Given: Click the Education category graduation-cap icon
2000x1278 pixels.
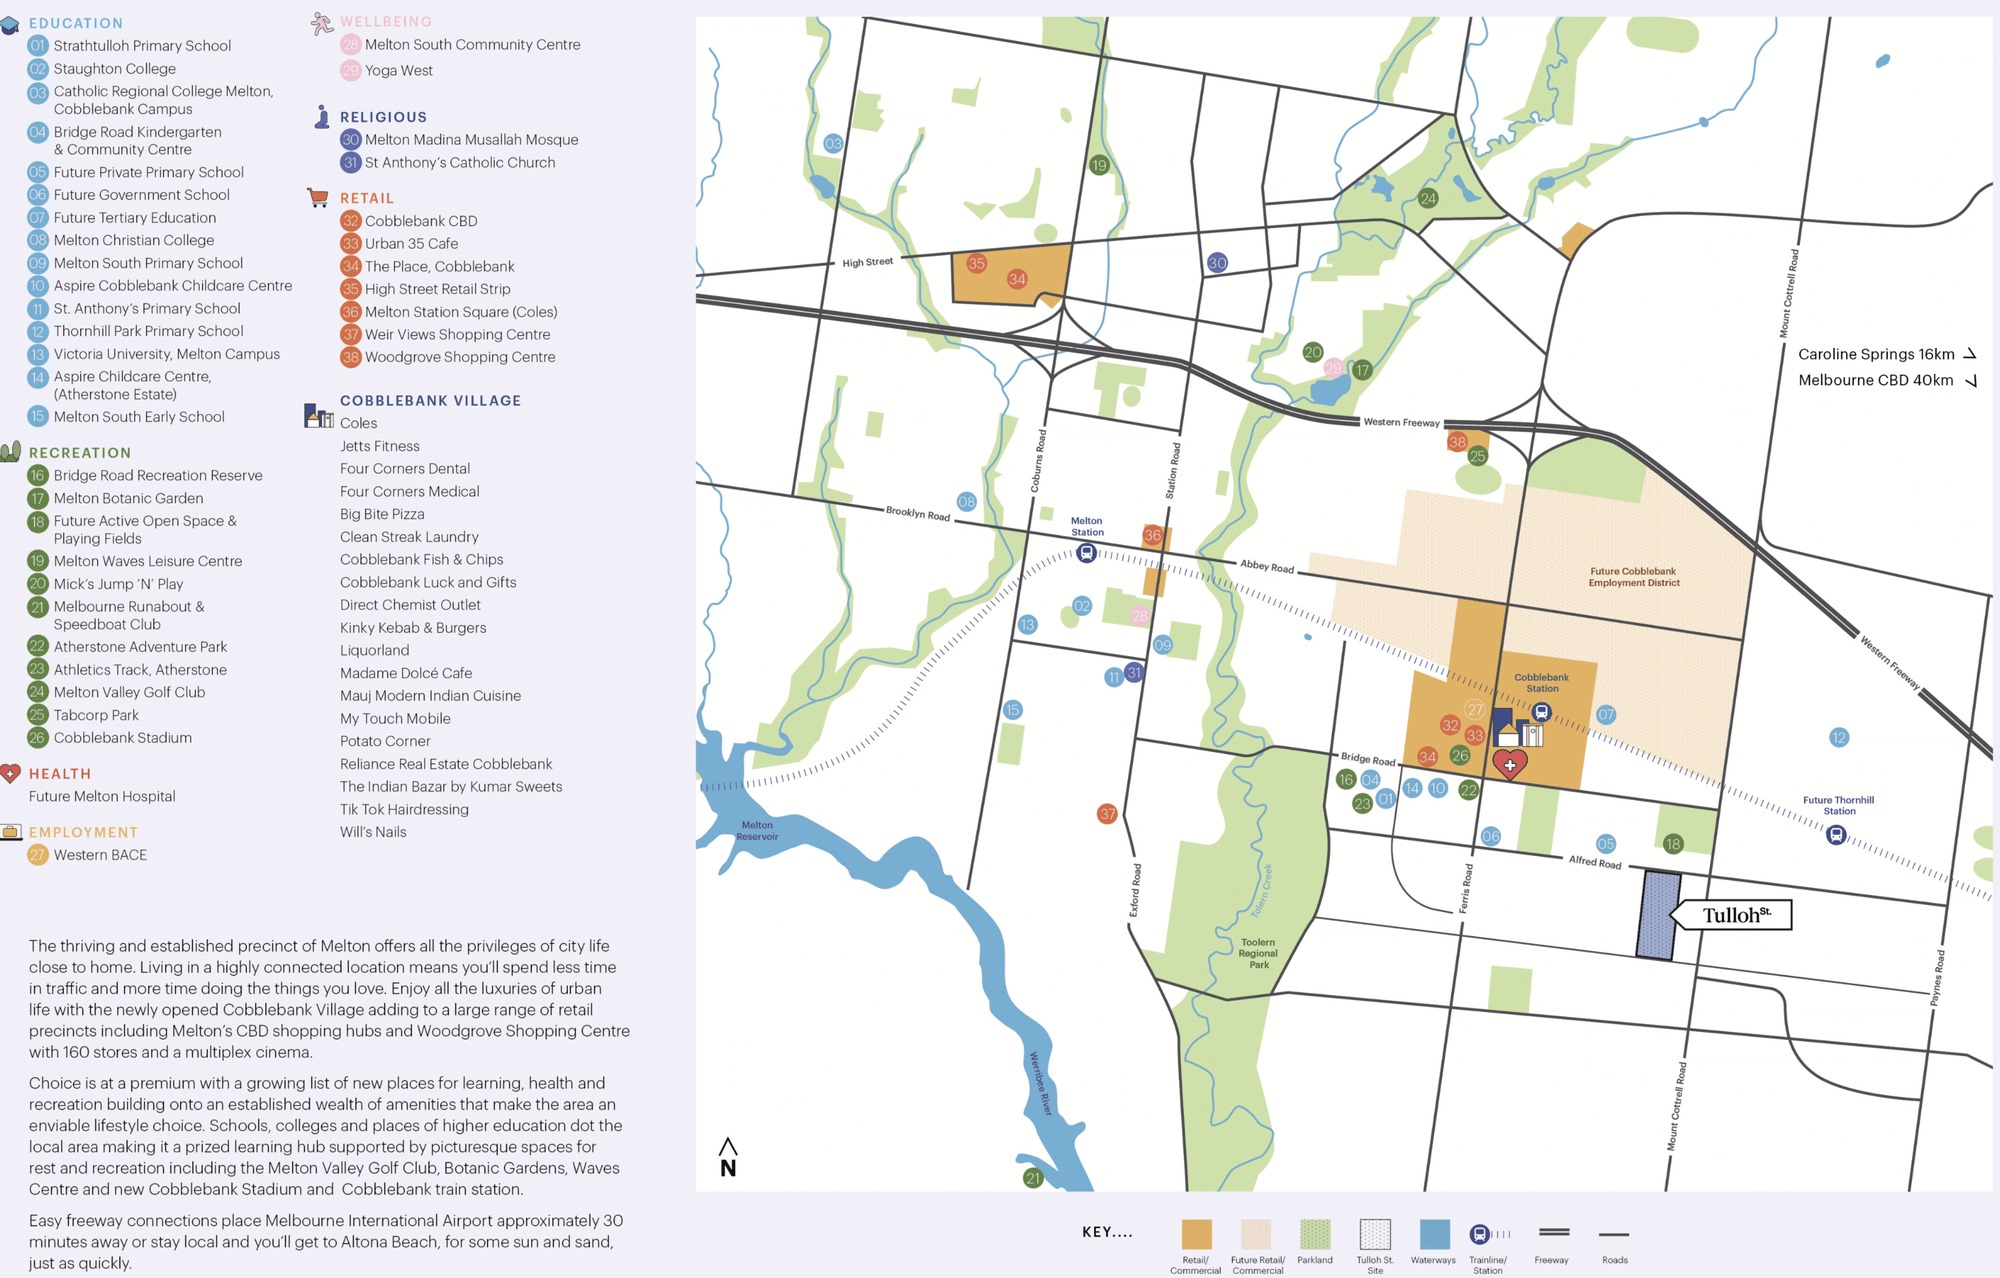Looking at the screenshot, I should (11, 24).
